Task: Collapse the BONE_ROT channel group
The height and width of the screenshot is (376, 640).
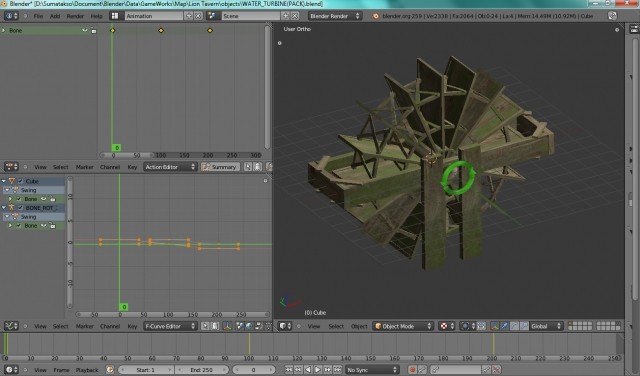Action: [x=4, y=207]
